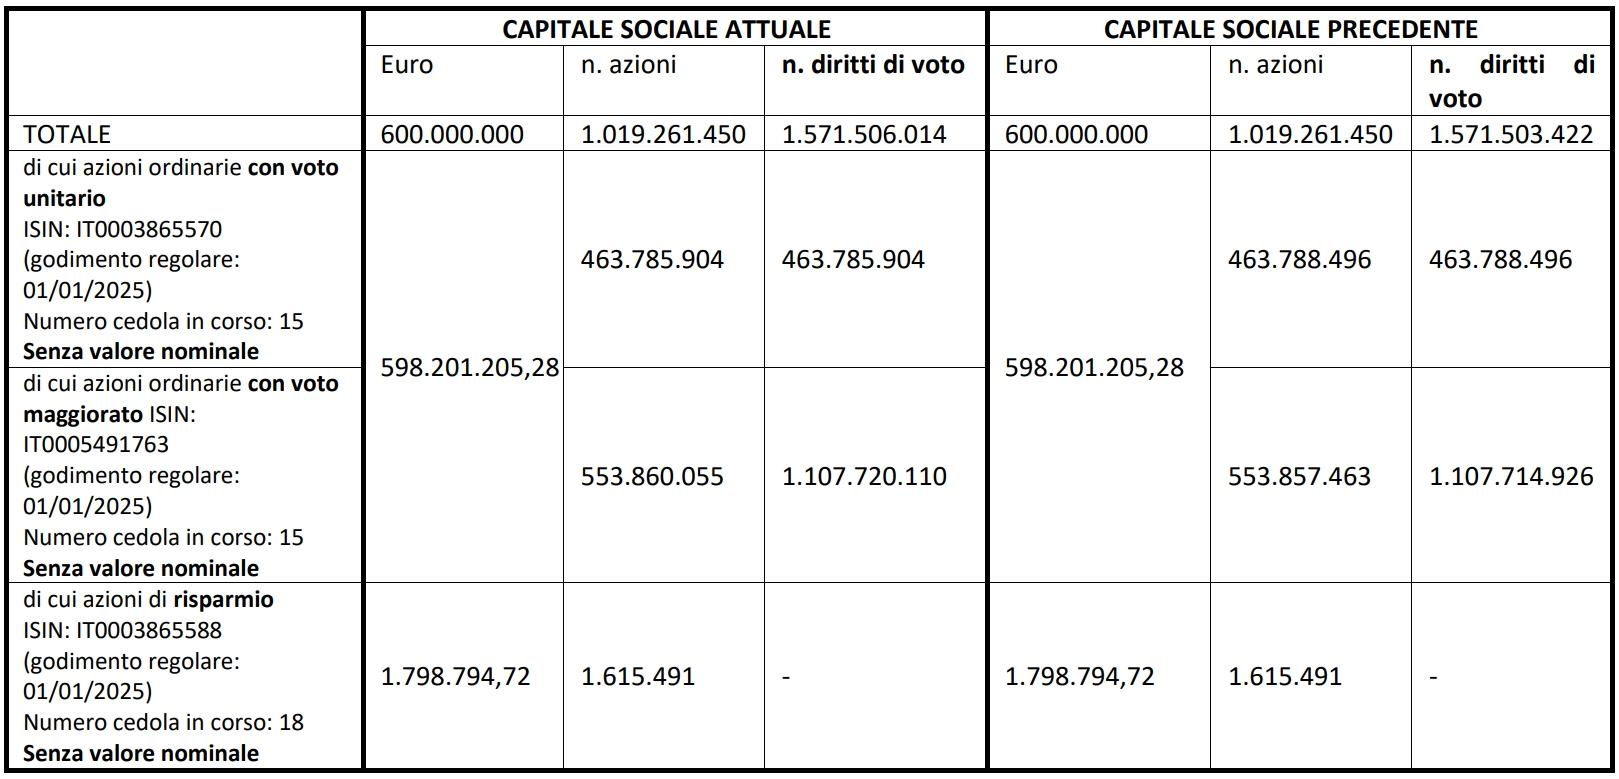Click the 553.860.055 shares cell
This screenshot has width=1619, height=779.
tap(652, 476)
